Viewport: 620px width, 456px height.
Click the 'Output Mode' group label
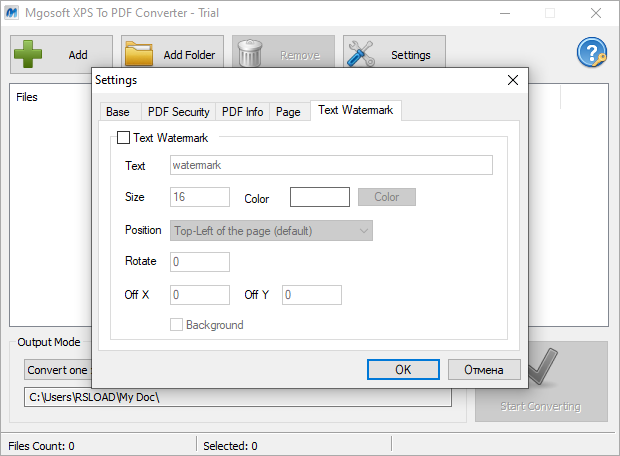tap(49, 342)
